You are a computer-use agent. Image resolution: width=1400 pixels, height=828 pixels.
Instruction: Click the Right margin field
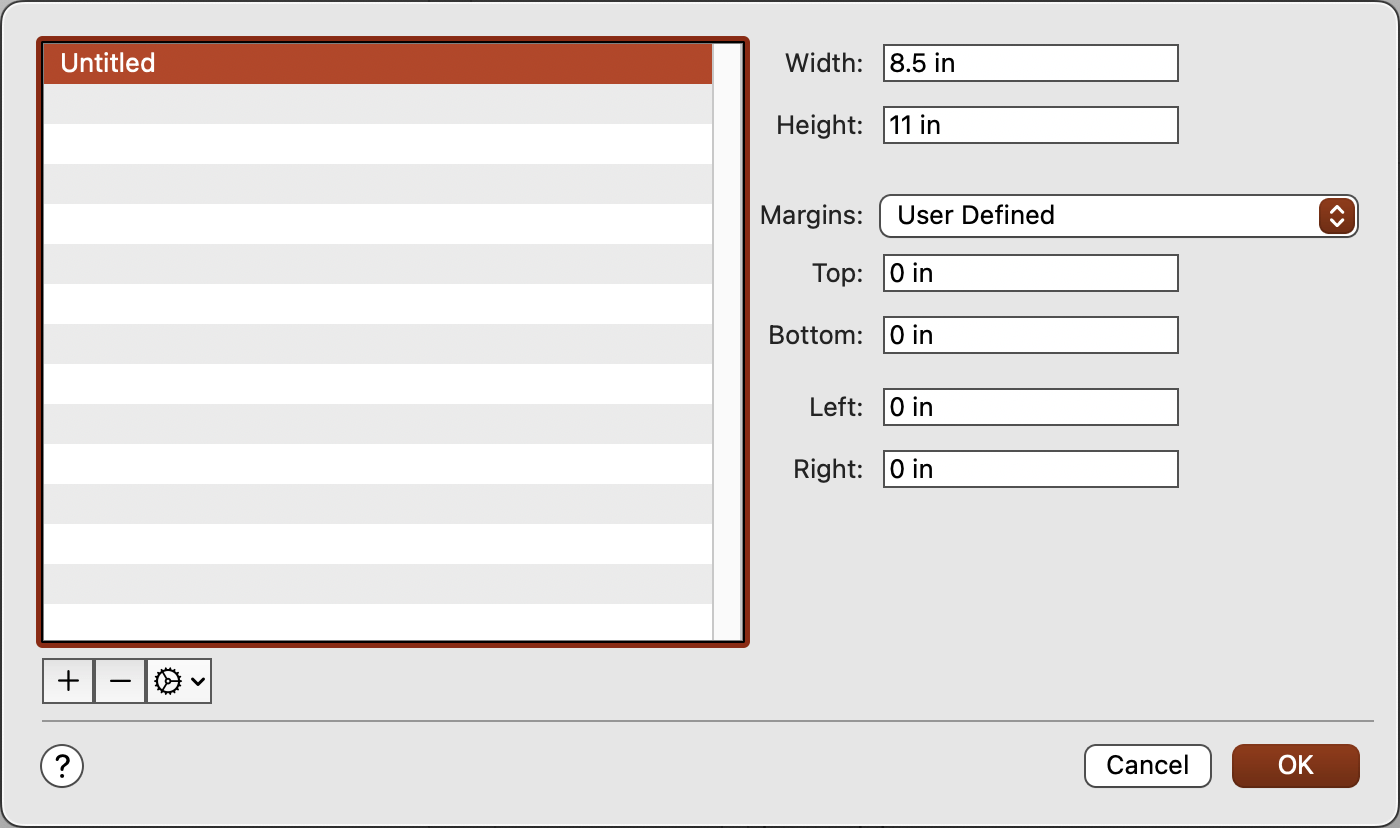click(x=1029, y=468)
